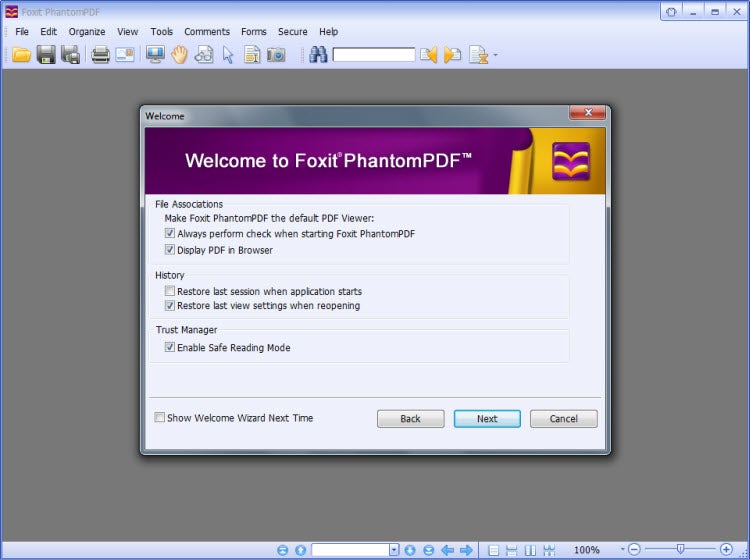This screenshot has height=560, width=750.
Task: Switch to facing pages layout
Action: point(530,550)
